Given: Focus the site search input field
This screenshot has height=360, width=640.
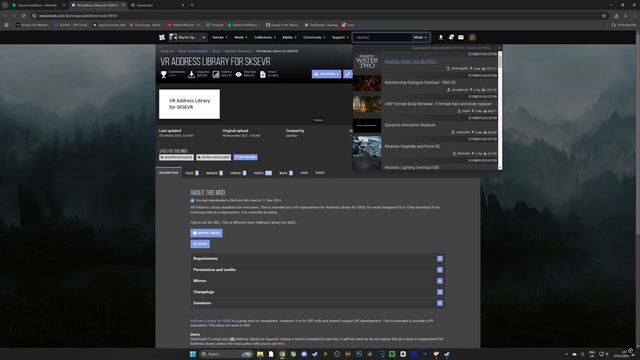Looking at the screenshot, I should 382,37.
